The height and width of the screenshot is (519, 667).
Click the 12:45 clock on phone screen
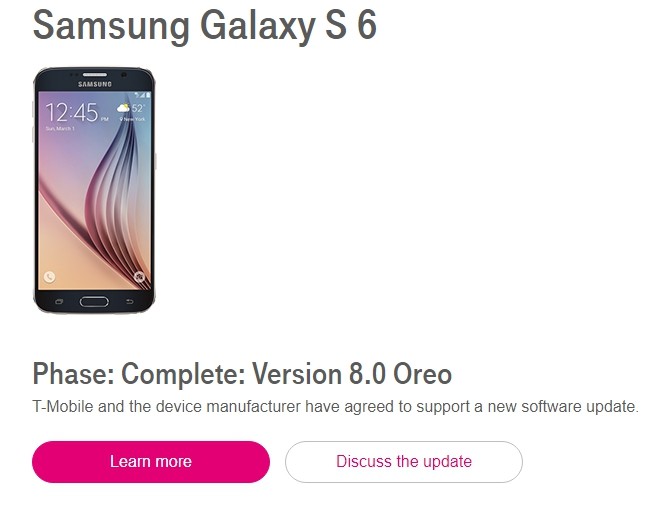coord(72,112)
